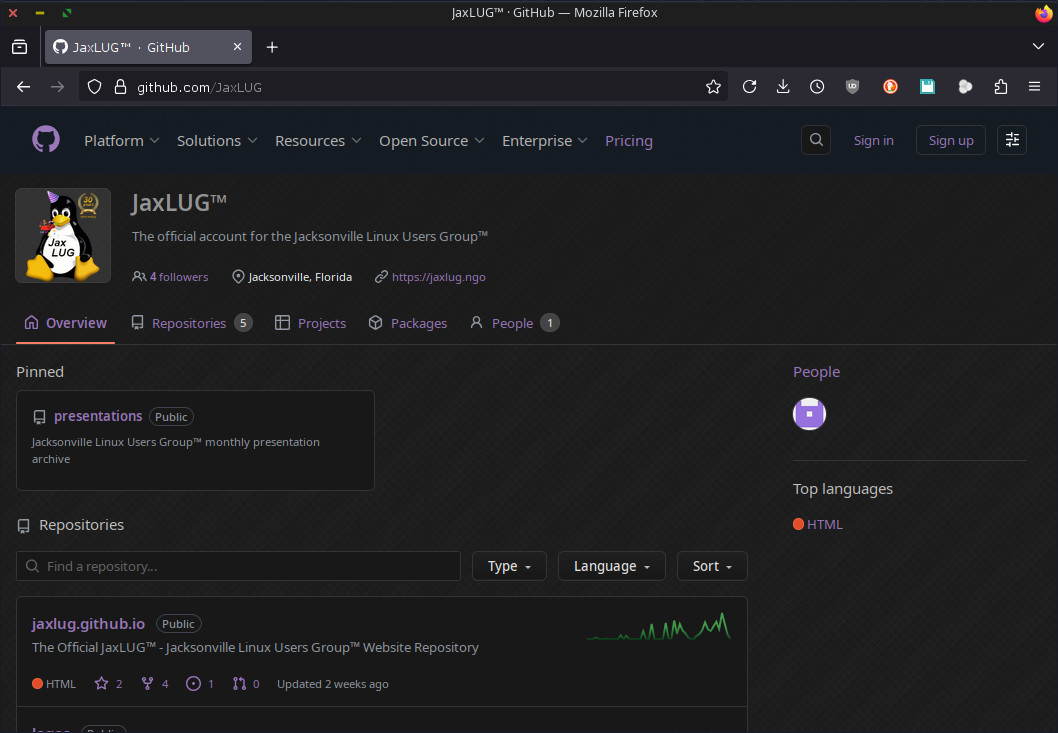Switch to the Repositories tab
The width and height of the screenshot is (1058, 733).
click(x=192, y=323)
